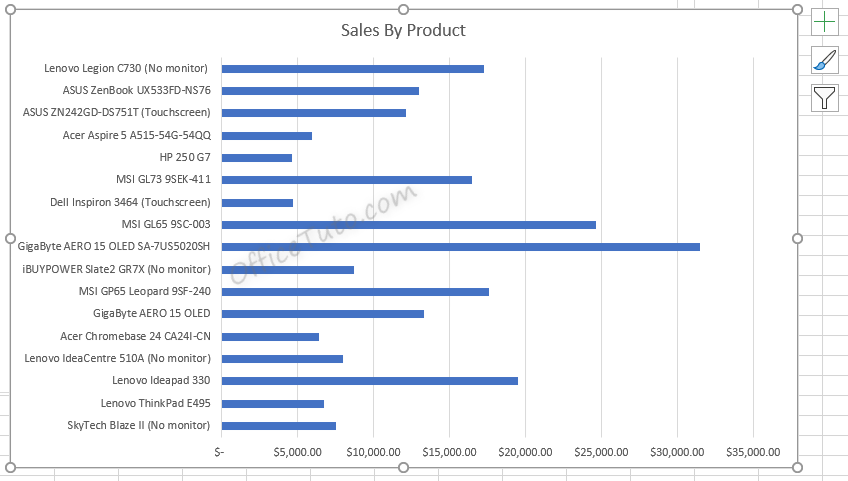Click the Acer Aspire 5 A515-54G-54QQ label

137,135
